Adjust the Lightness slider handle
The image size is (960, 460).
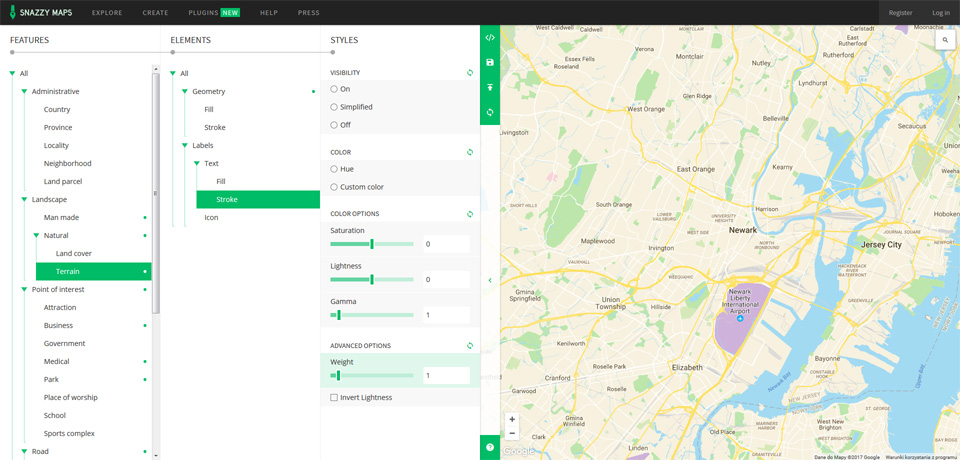pos(372,279)
